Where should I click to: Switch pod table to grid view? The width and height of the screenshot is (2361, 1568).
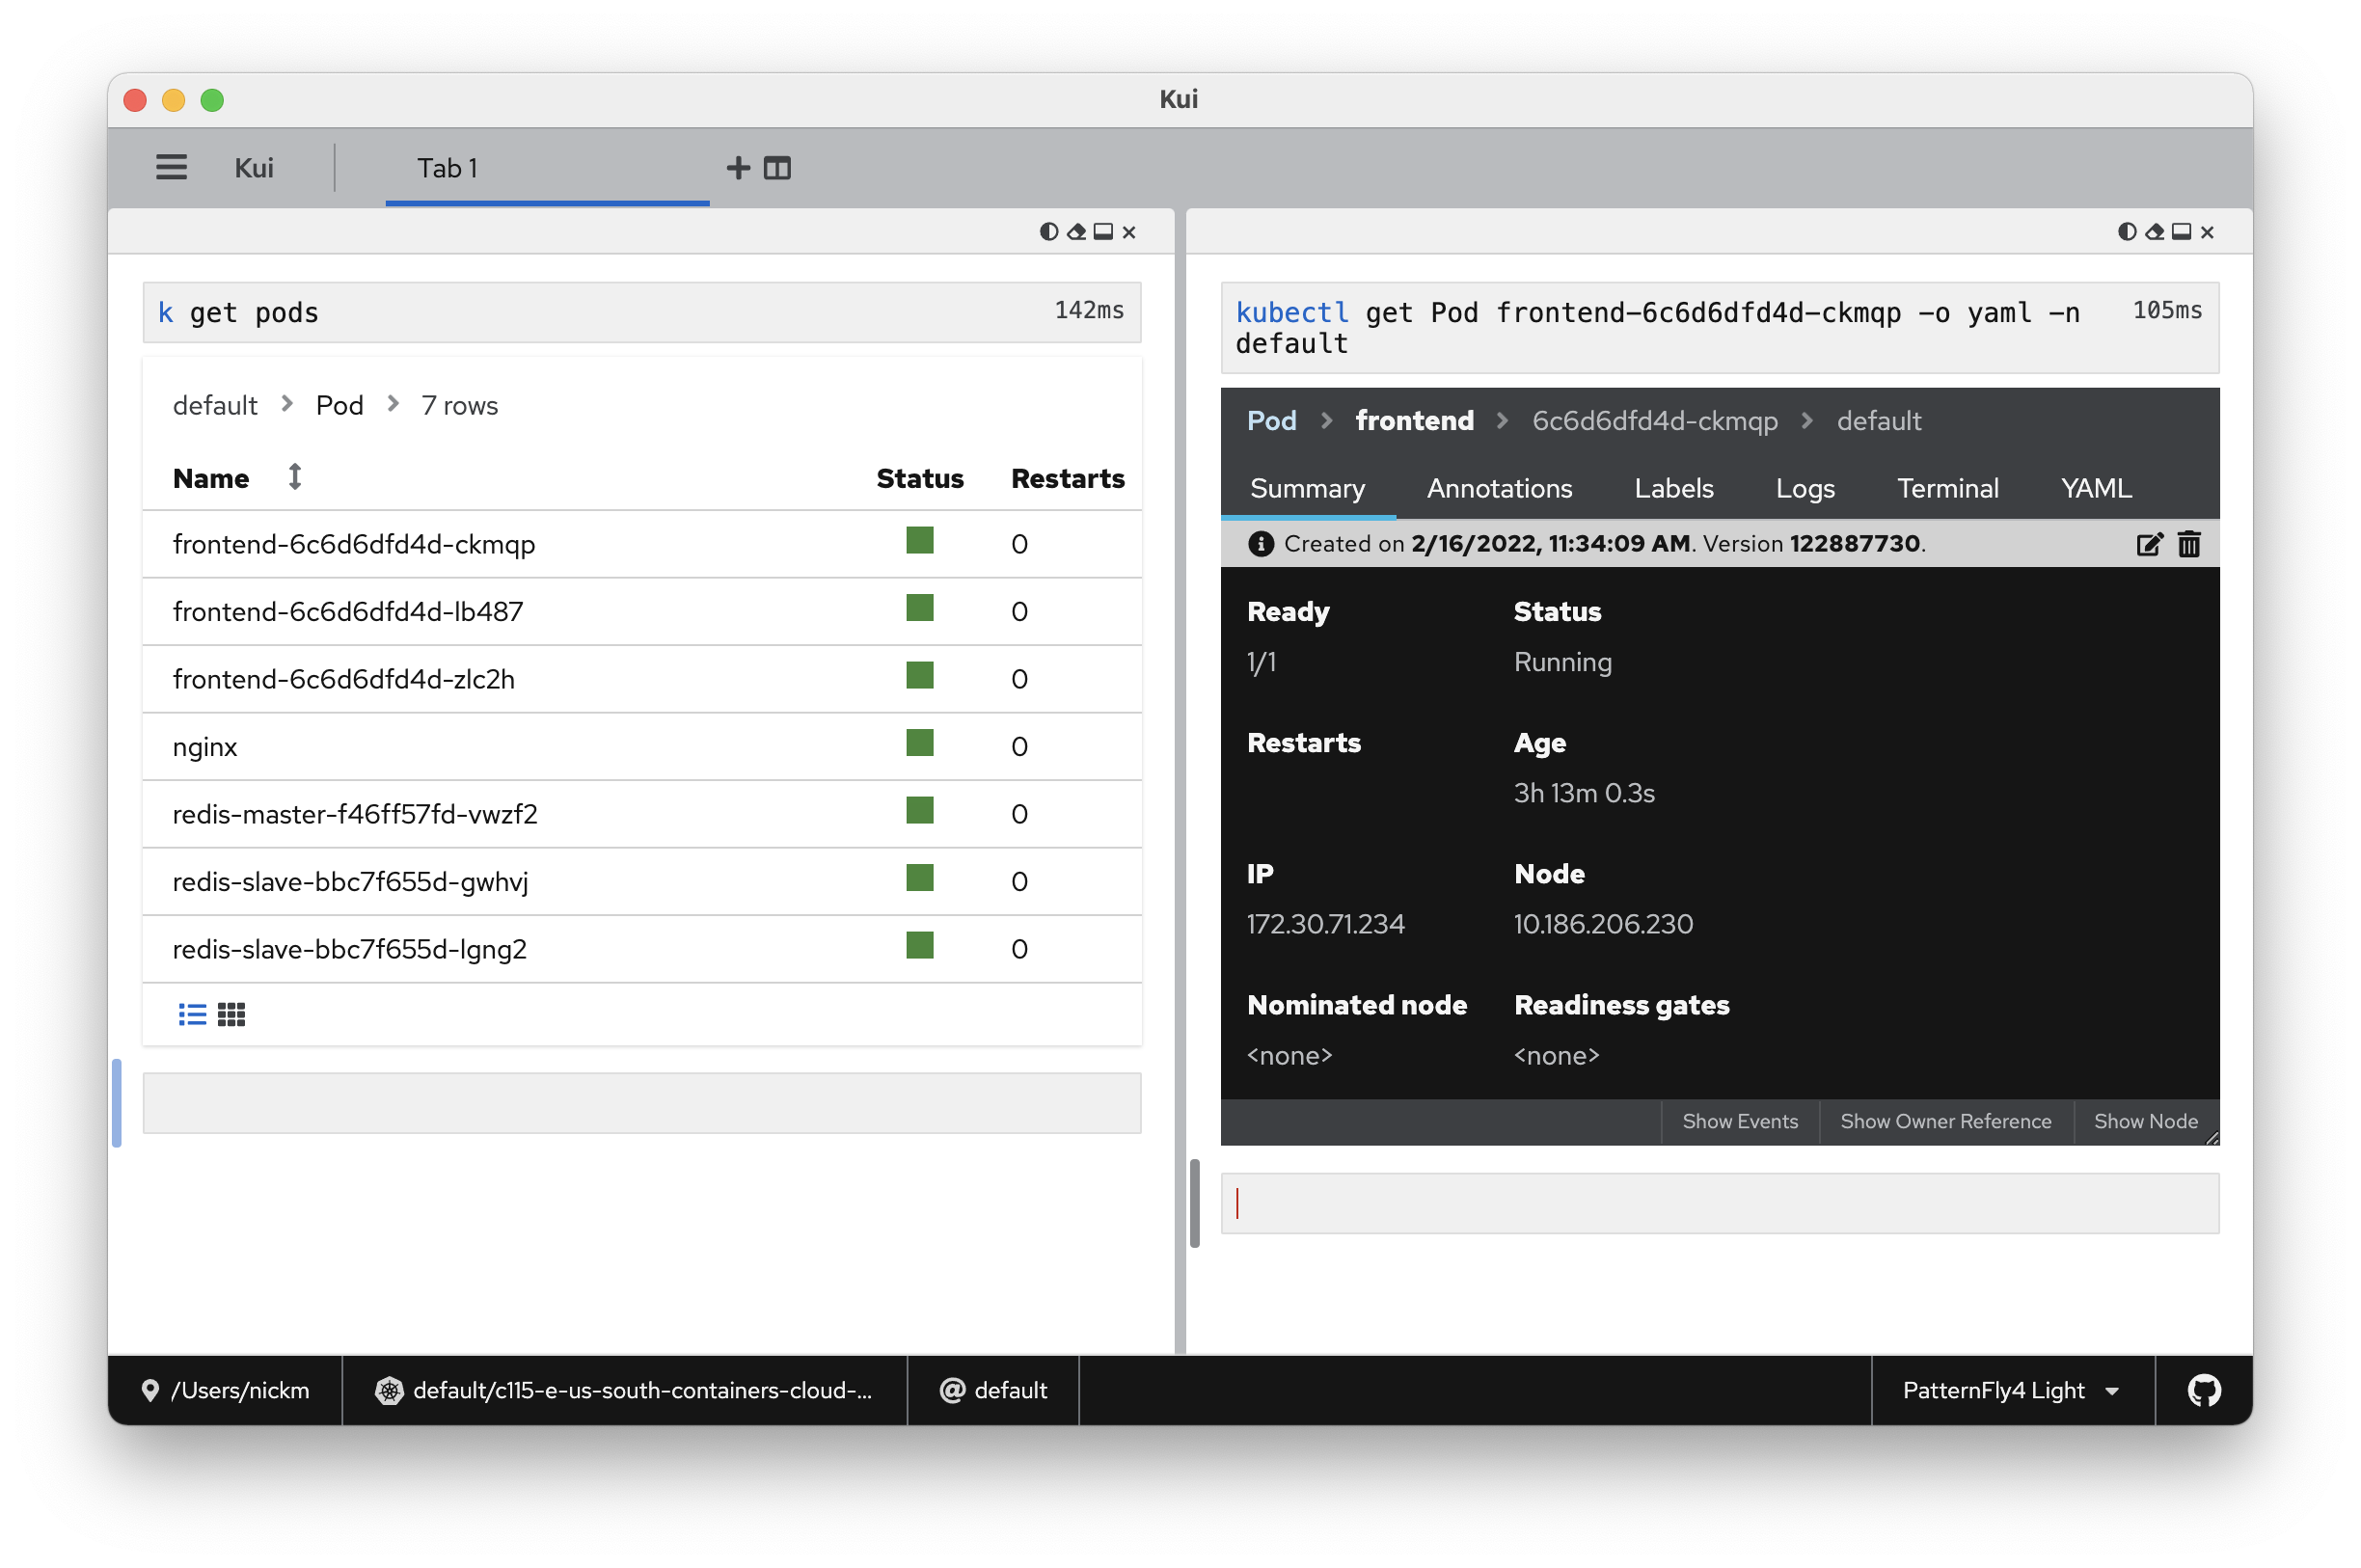click(231, 1015)
